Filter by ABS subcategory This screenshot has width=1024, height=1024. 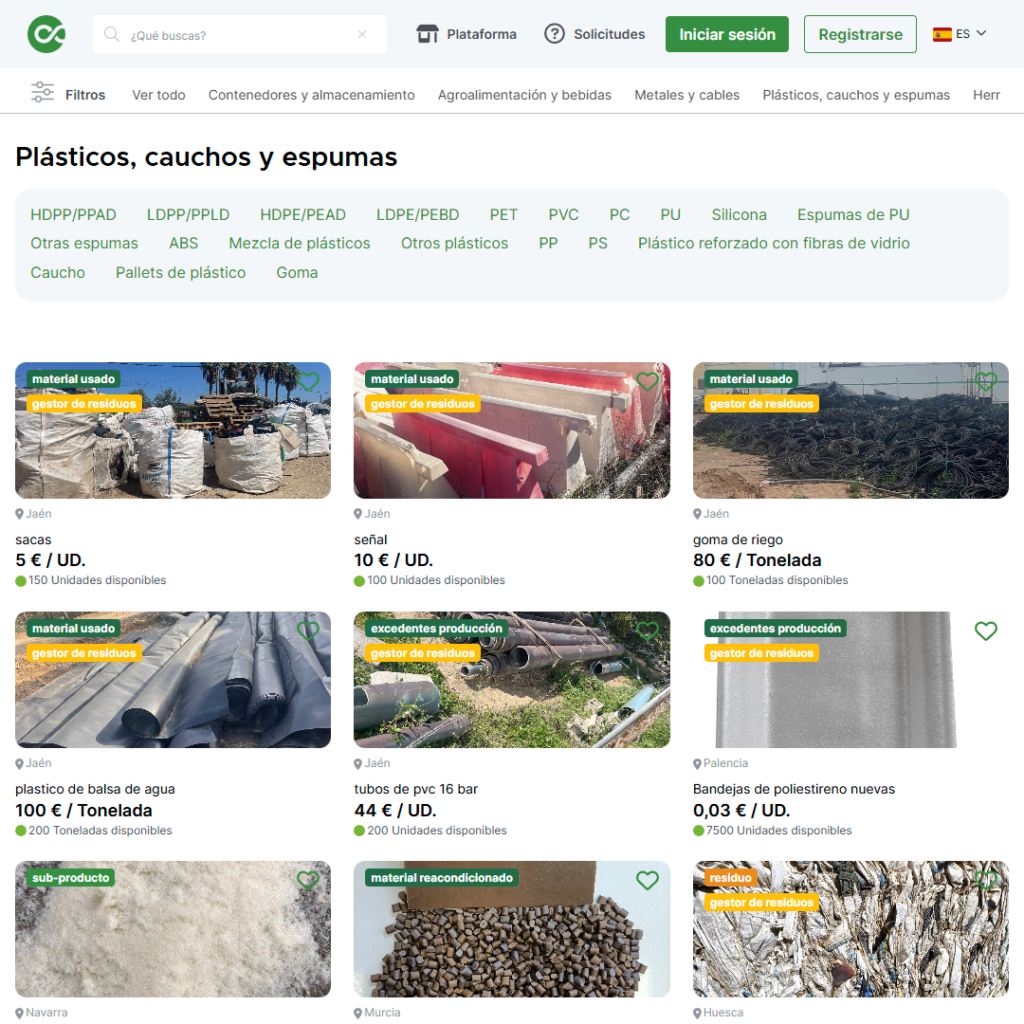click(184, 244)
